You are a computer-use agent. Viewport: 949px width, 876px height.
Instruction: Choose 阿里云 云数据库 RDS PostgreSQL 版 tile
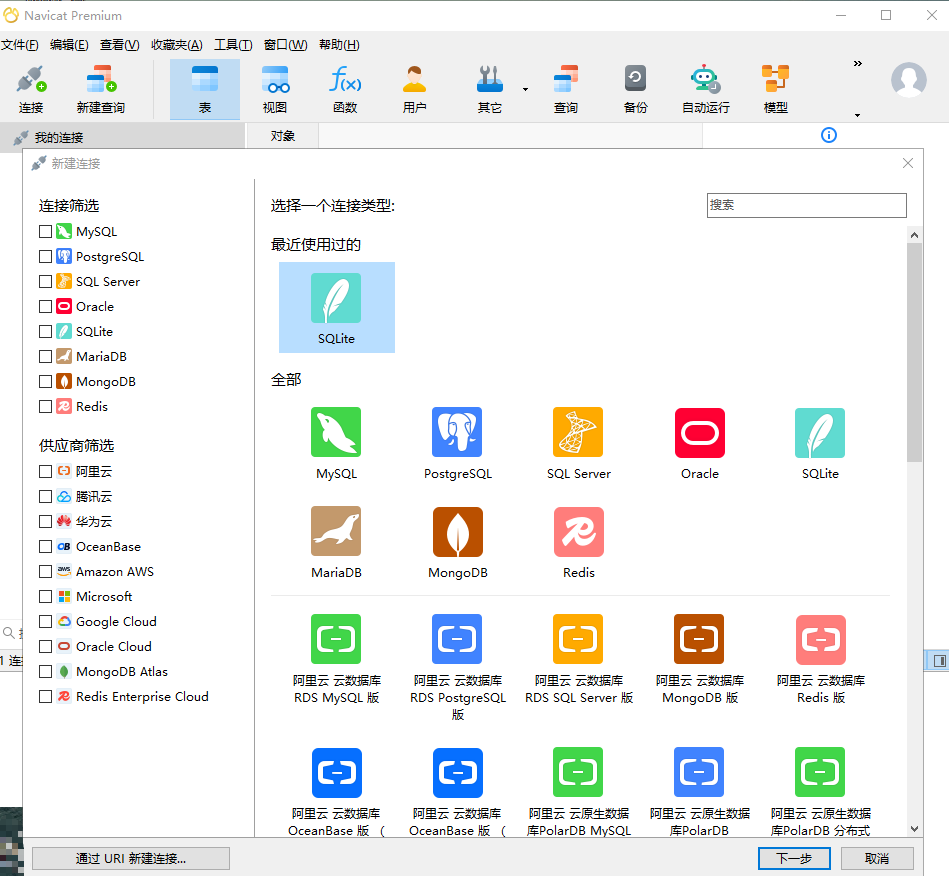point(458,668)
